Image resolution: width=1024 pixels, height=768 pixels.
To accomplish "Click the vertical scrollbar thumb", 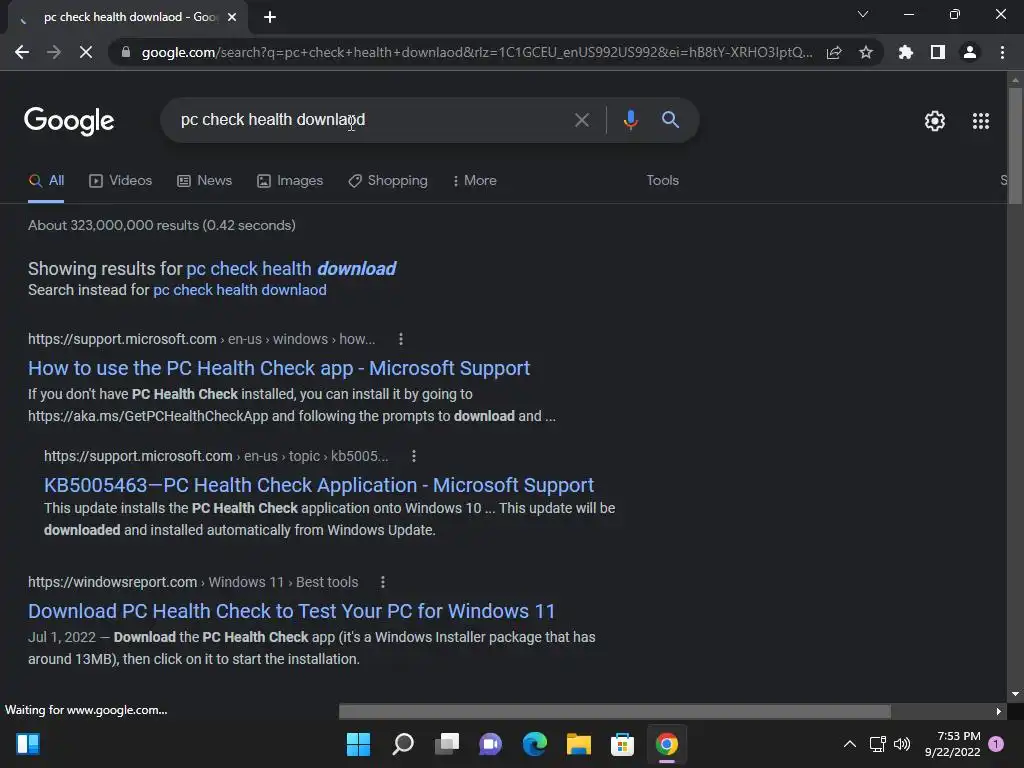I will click(x=1015, y=145).
